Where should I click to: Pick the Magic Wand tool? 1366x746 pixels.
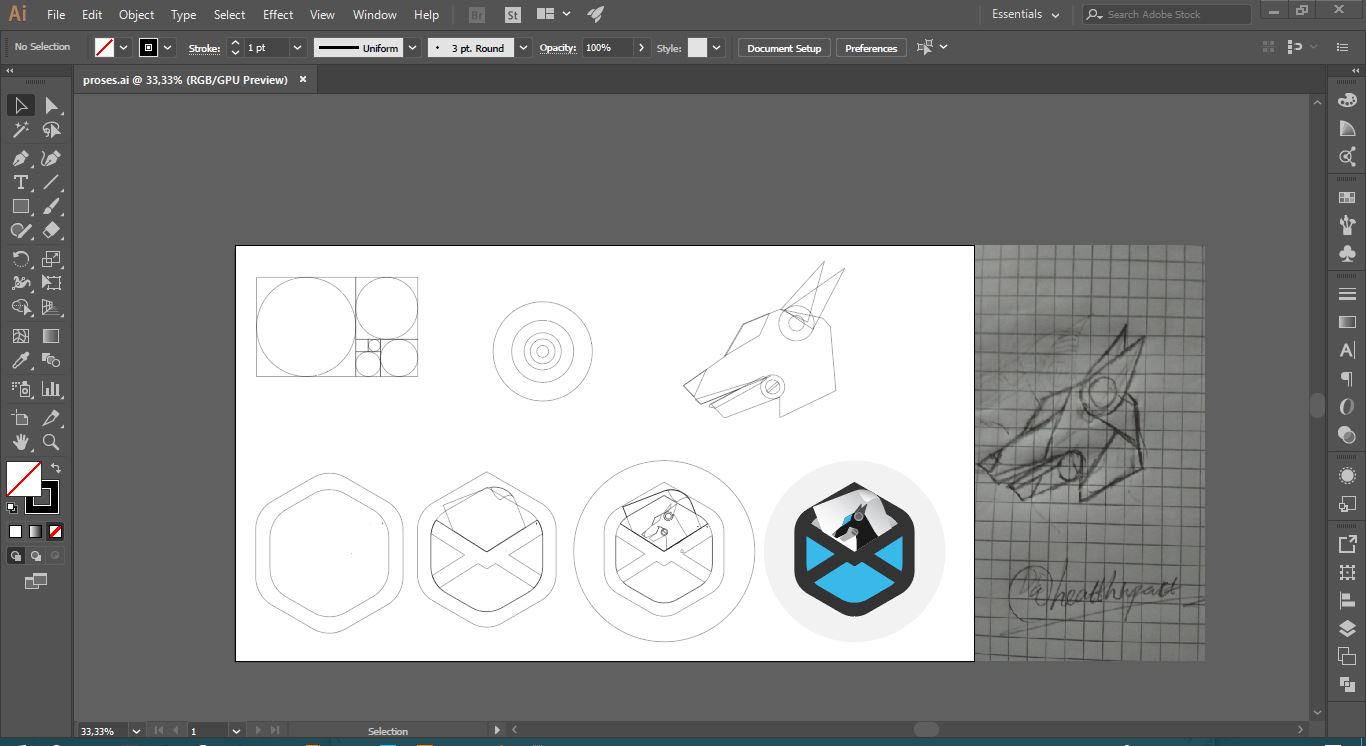click(x=20, y=130)
